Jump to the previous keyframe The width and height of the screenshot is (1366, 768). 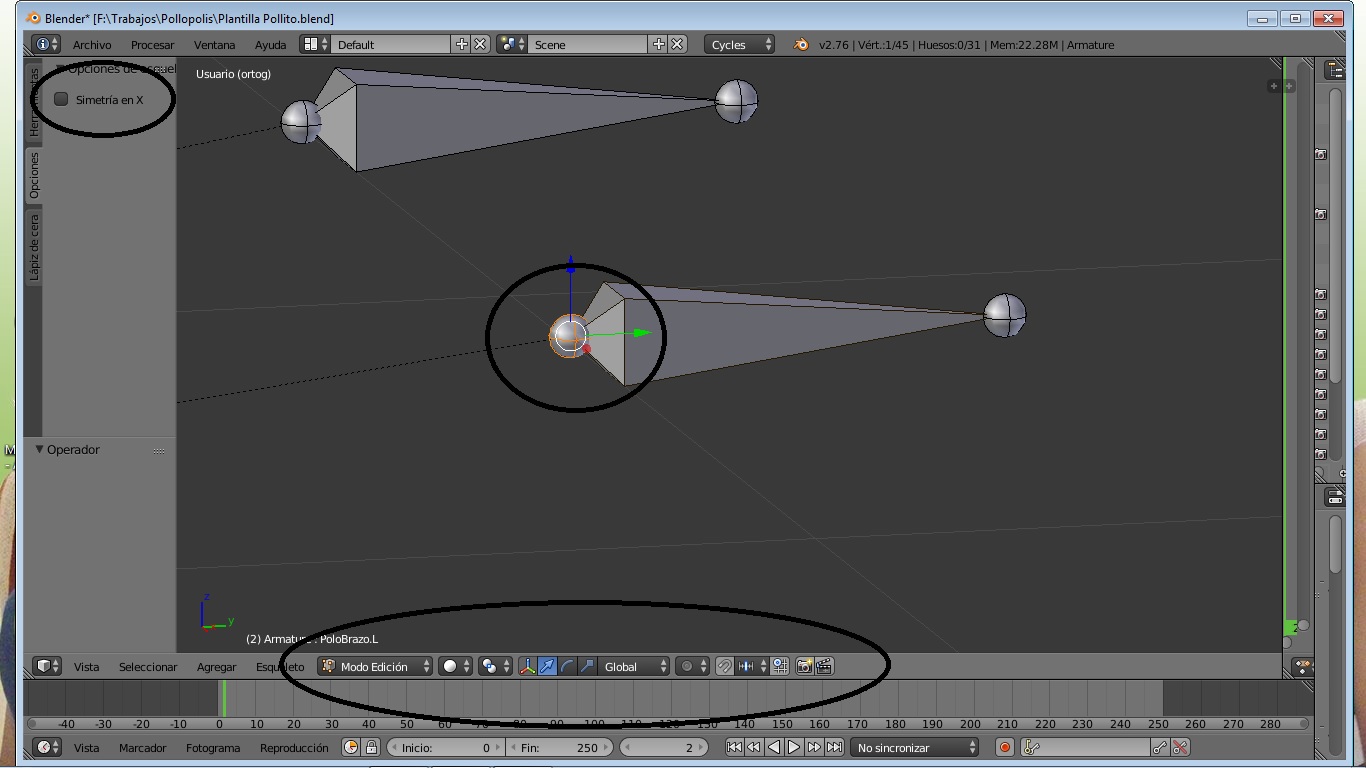coord(754,747)
